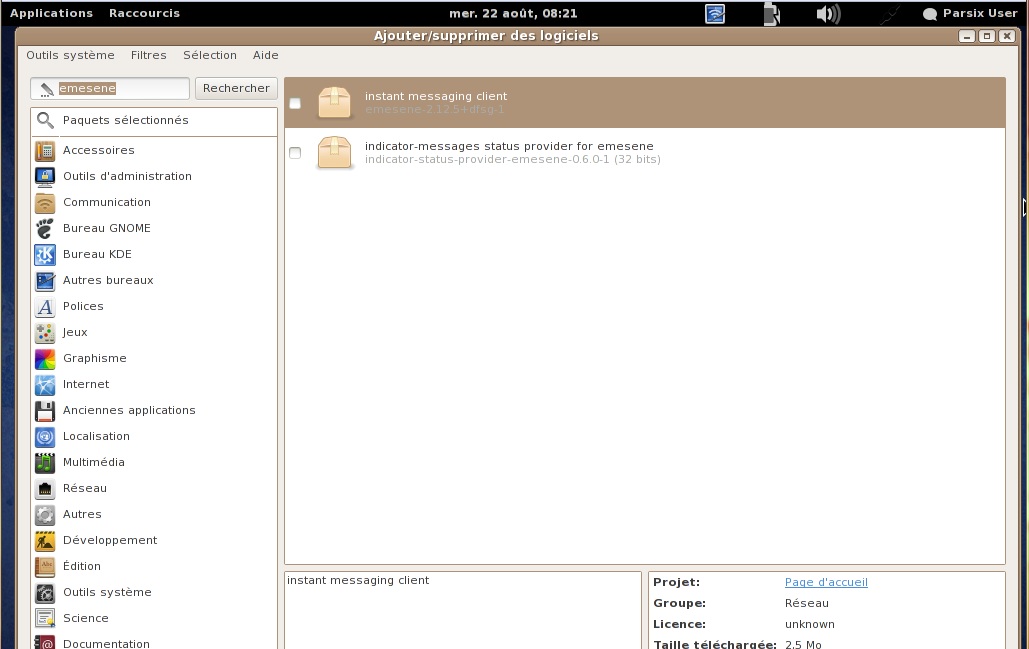Click the Polices font icon

click(x=45, y=306)
